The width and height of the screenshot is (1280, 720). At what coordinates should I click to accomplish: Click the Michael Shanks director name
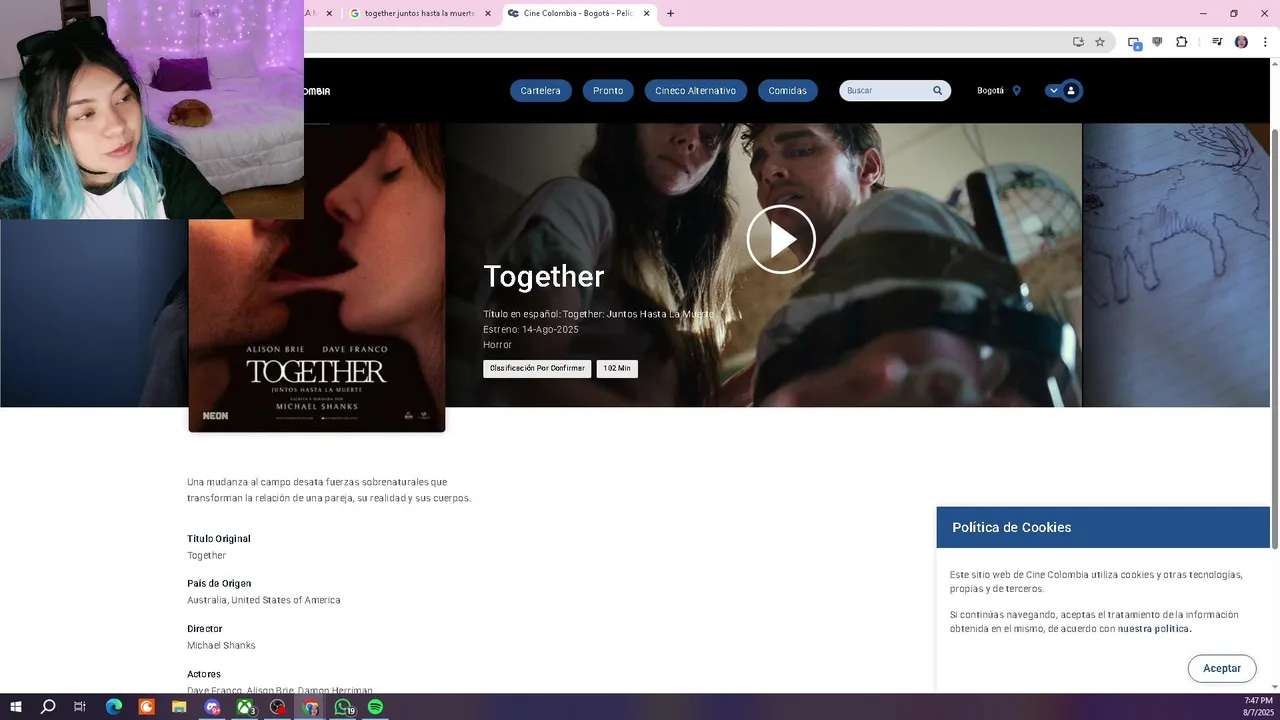coord(221,645)
